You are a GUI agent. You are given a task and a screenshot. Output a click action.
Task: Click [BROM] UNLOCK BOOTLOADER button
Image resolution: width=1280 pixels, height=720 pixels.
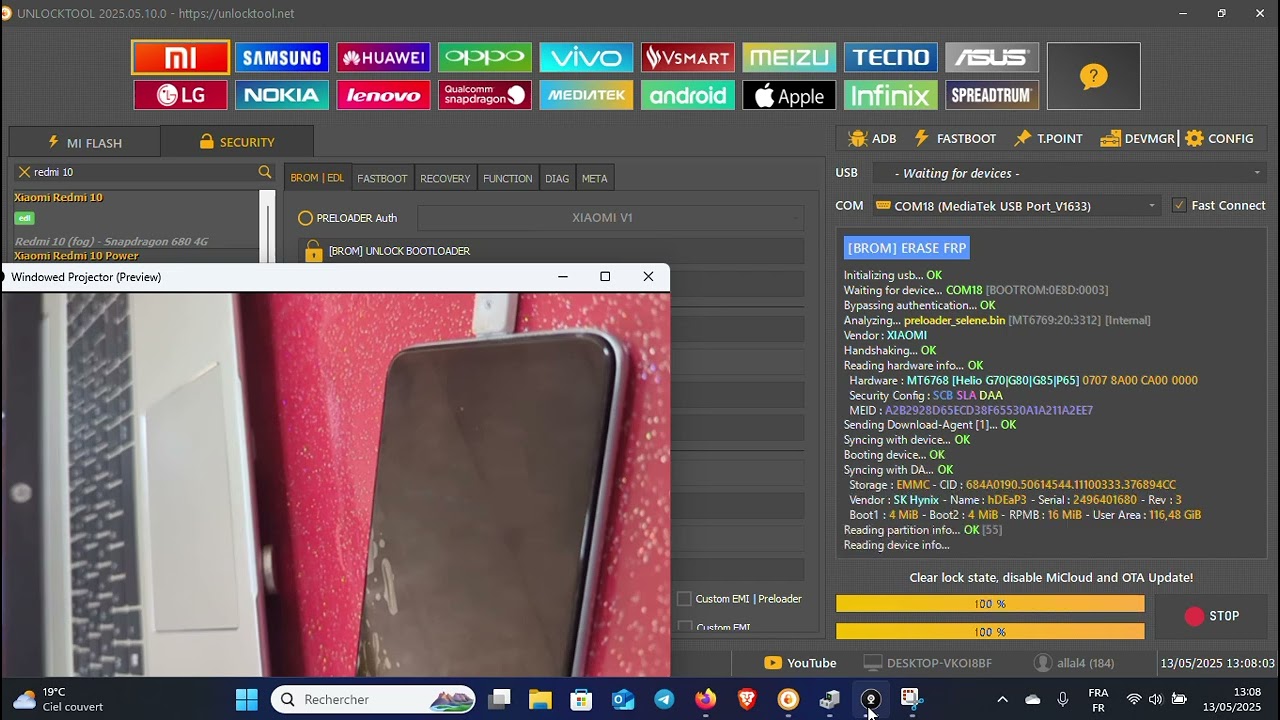(553, 251)
